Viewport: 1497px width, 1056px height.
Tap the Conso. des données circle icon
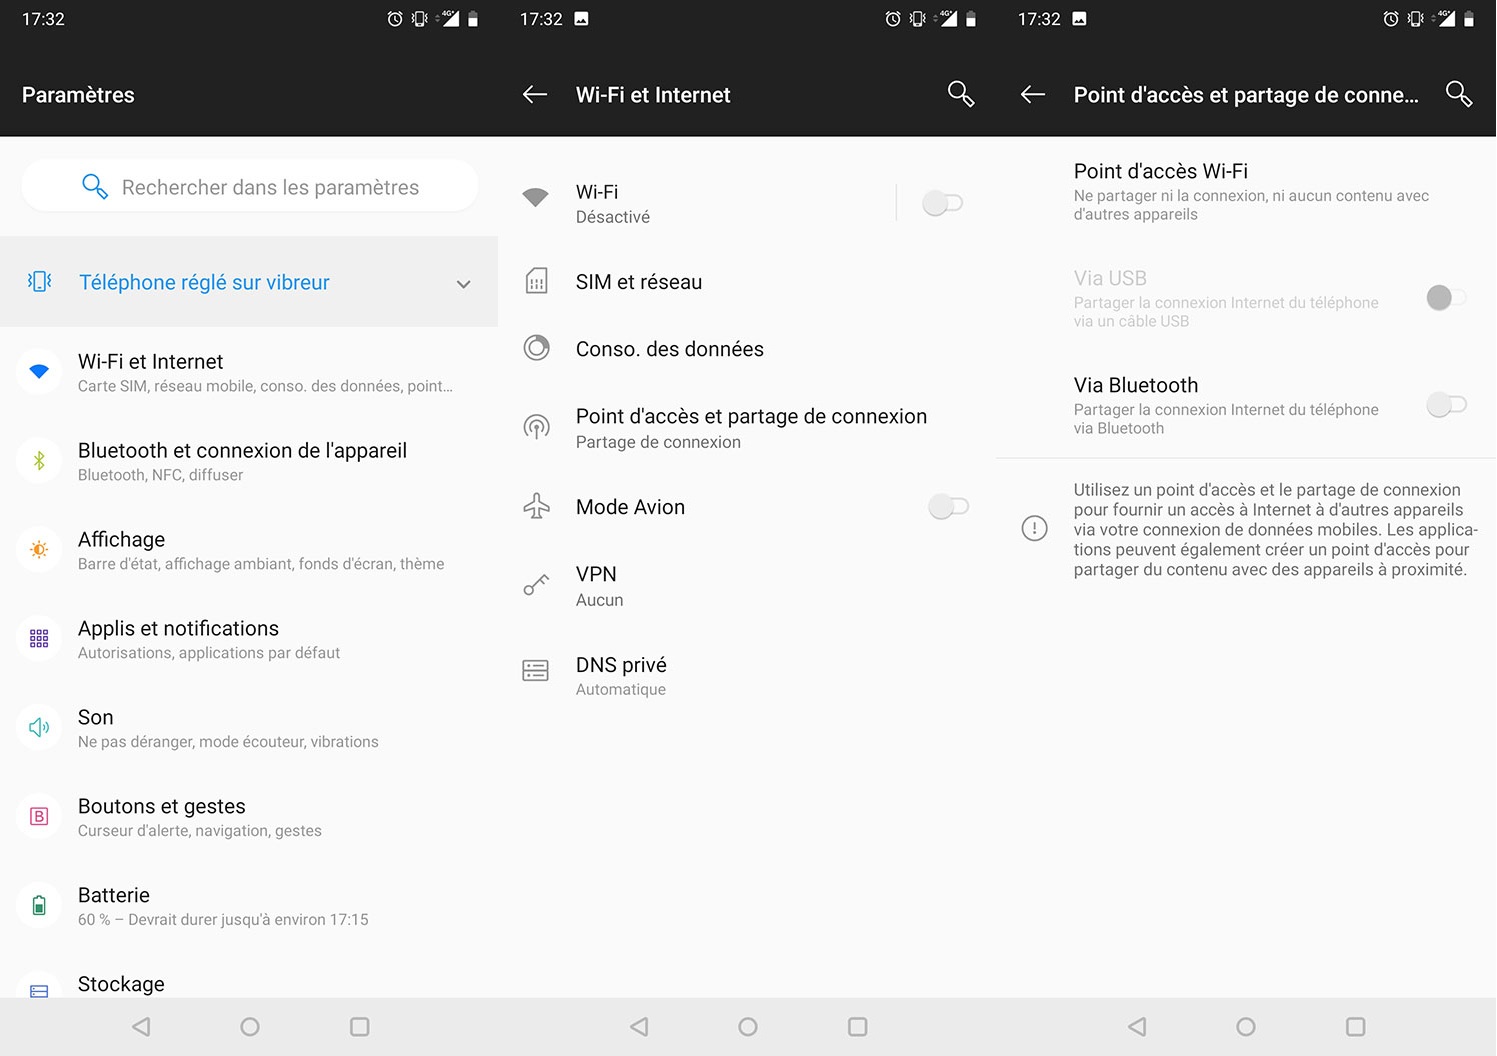tap(537, 348)
